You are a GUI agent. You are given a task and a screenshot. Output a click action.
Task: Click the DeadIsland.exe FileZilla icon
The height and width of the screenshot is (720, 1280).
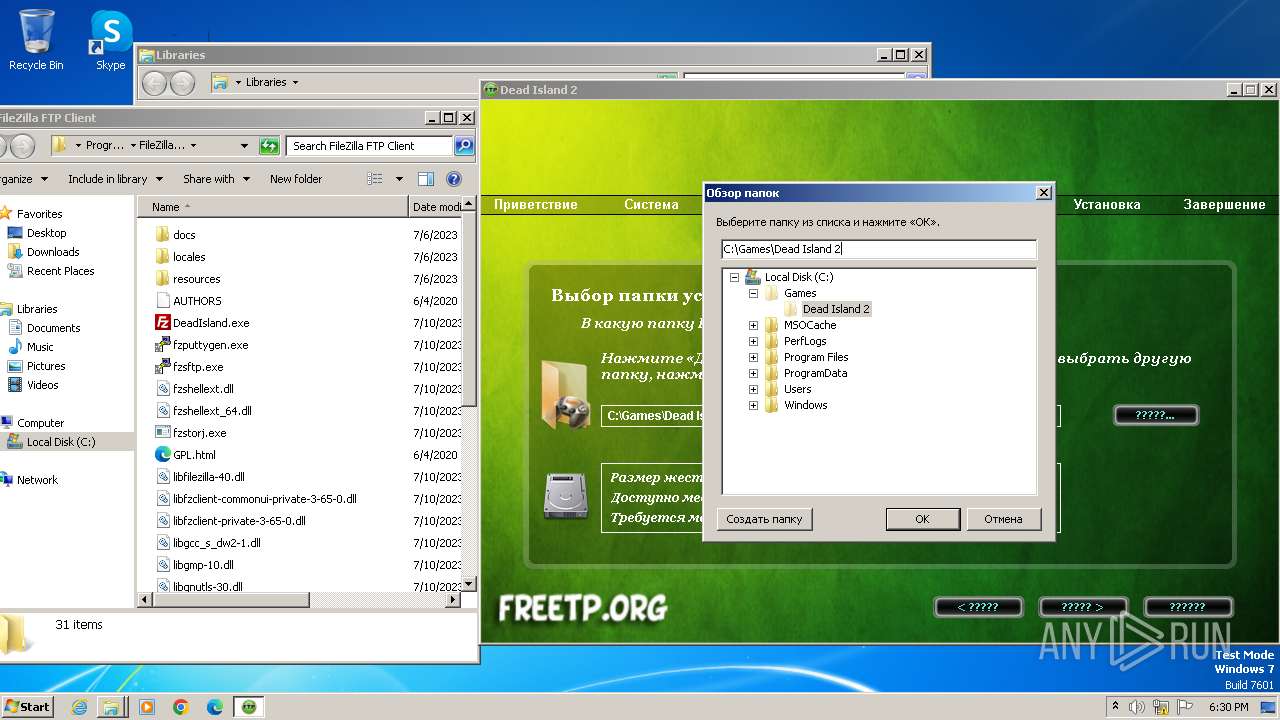click(163, 323)
